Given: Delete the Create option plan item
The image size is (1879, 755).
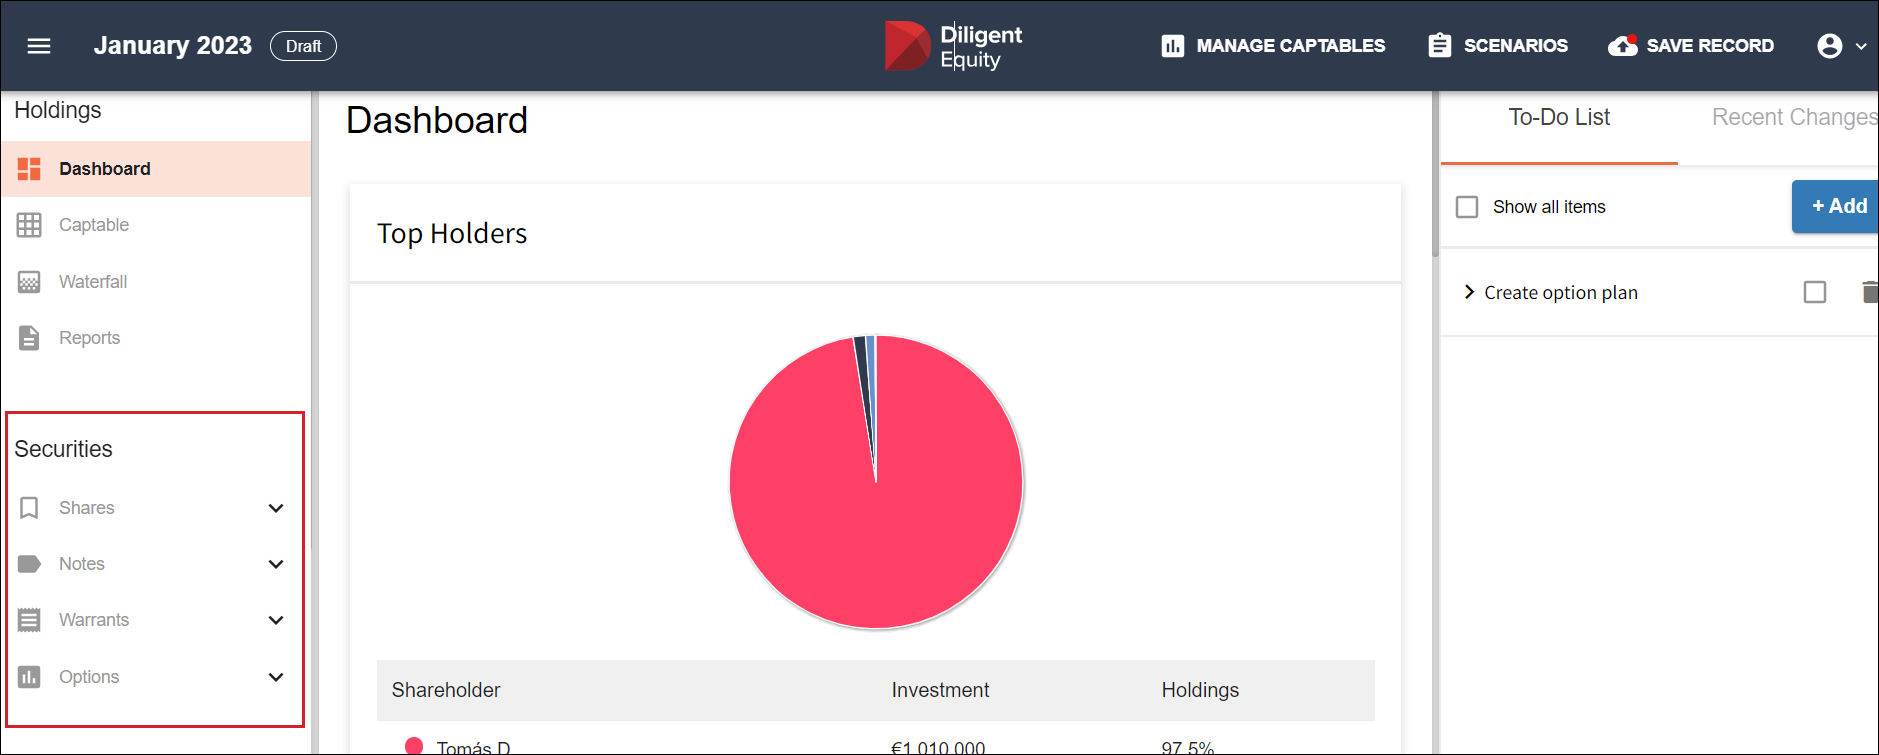Looking at the screenshot, I should [x=1868, y=292].
